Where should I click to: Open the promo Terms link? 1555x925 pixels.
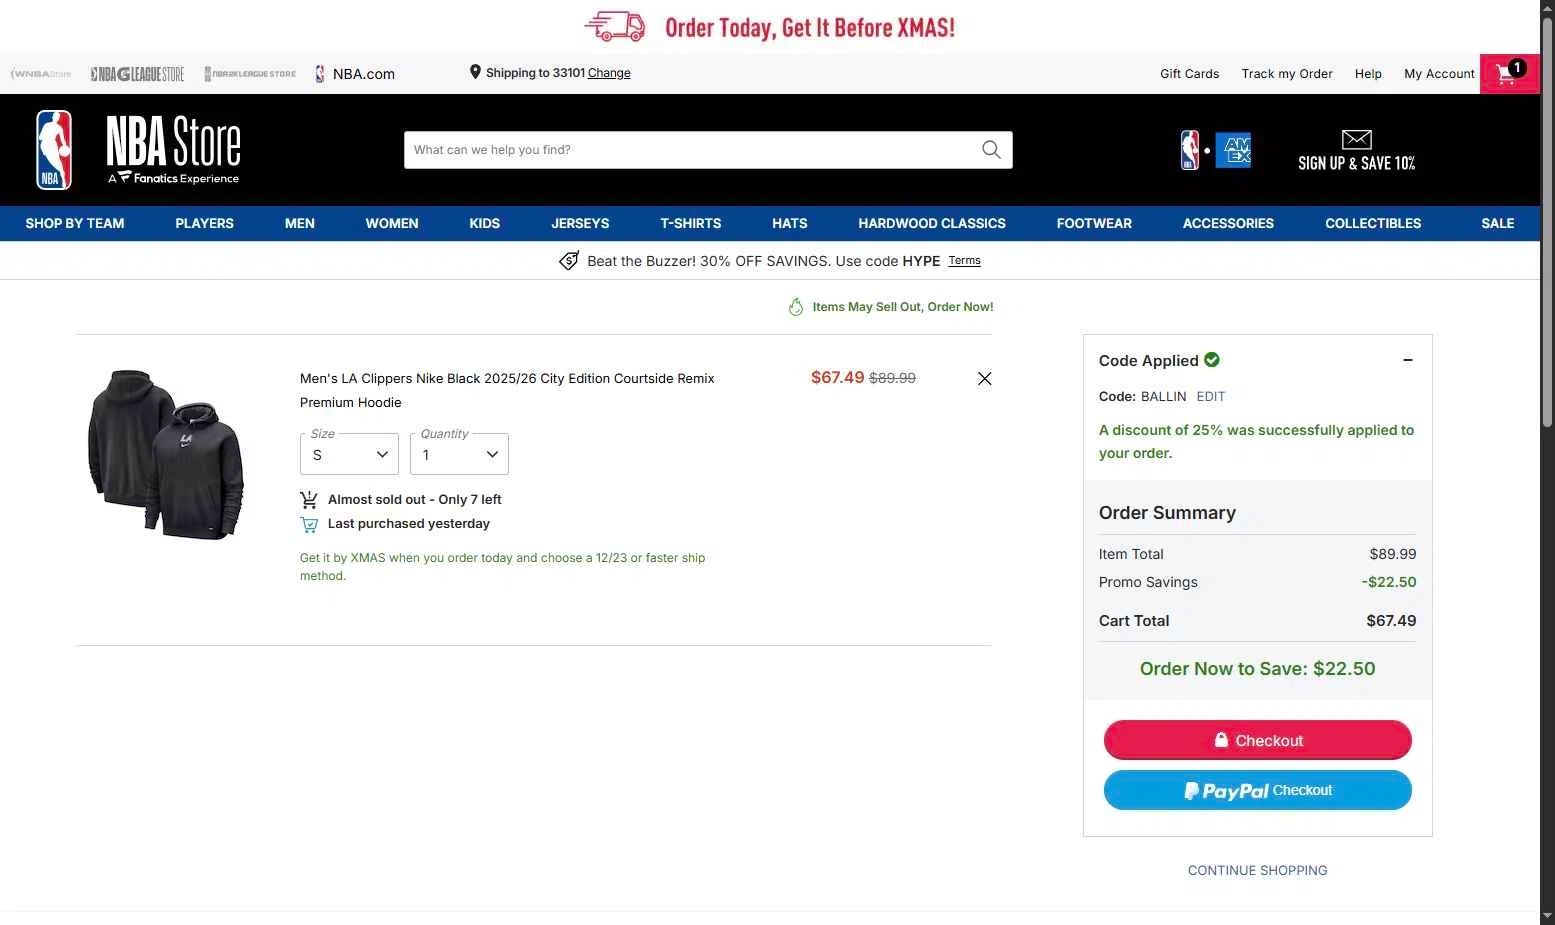point(965,261)
